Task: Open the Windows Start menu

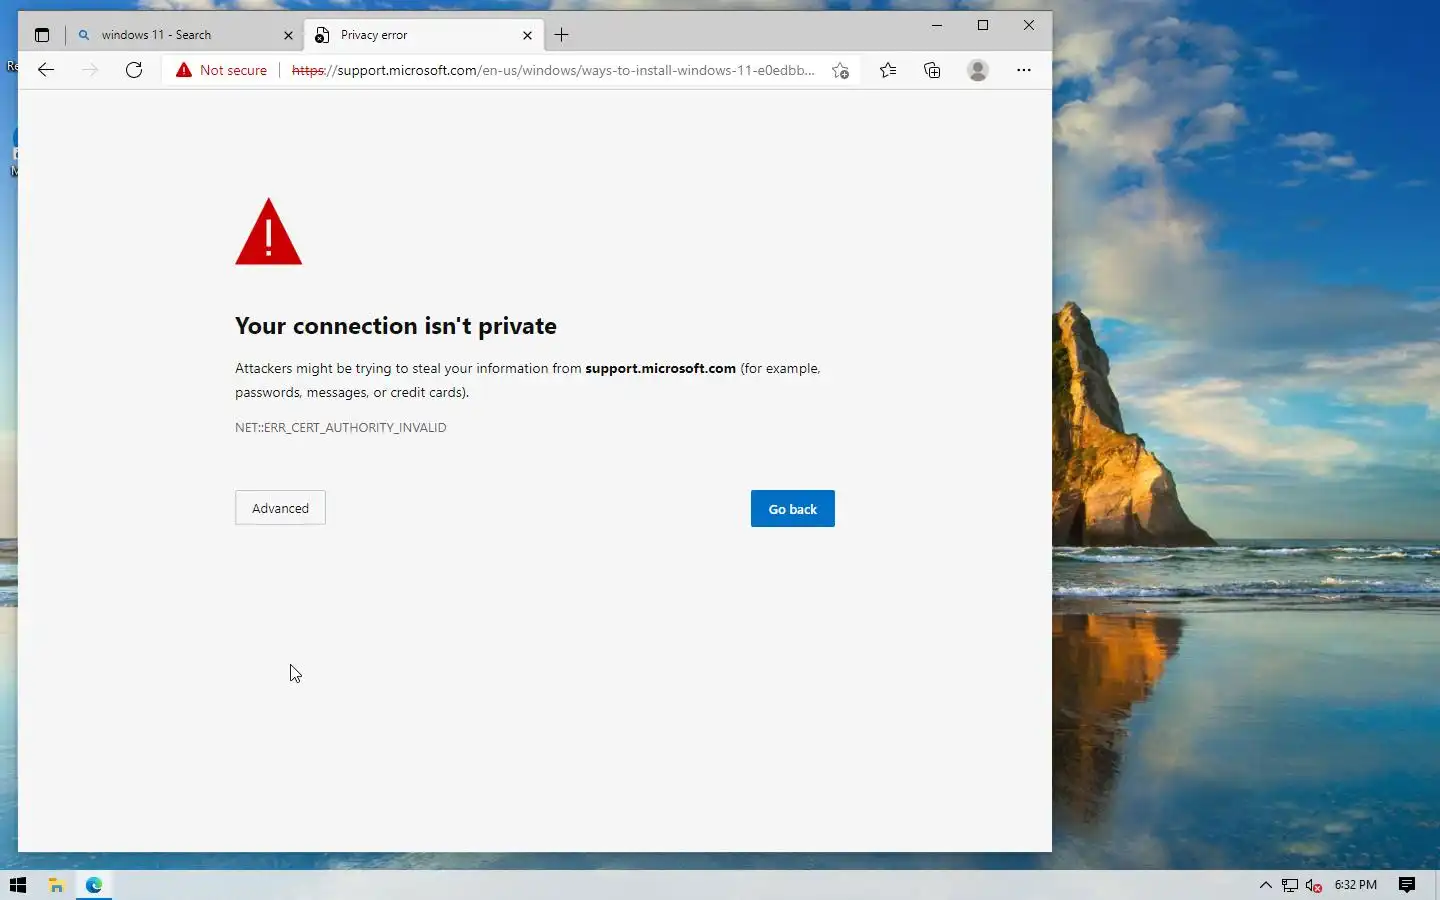Action: coord(18,885)
